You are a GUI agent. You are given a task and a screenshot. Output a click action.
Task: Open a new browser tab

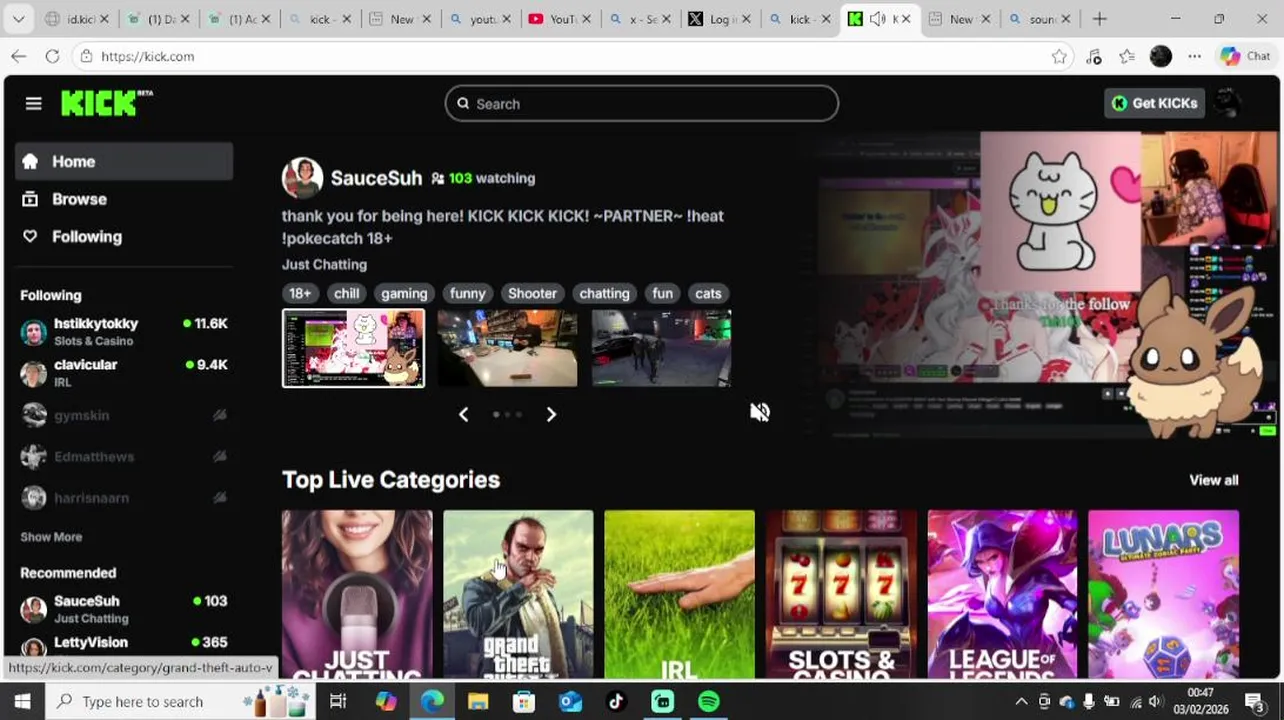(1099, 19)
